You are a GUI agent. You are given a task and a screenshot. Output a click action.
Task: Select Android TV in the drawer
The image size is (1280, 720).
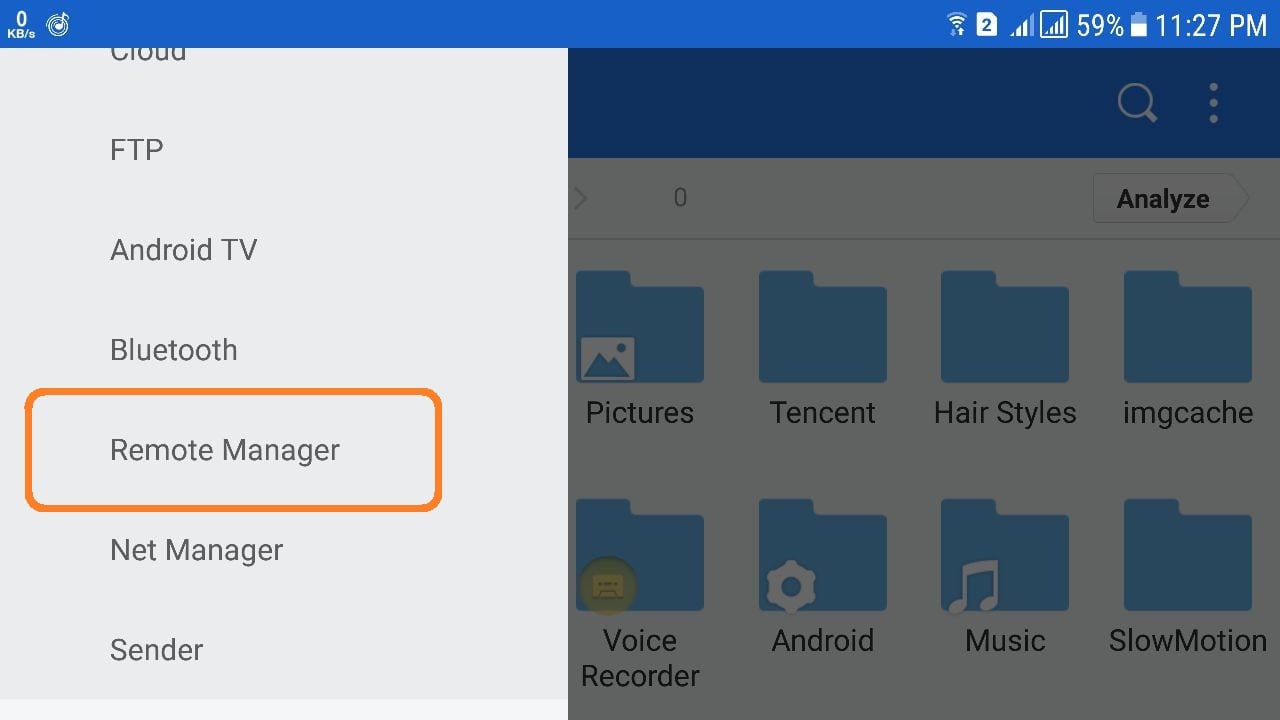184,250
